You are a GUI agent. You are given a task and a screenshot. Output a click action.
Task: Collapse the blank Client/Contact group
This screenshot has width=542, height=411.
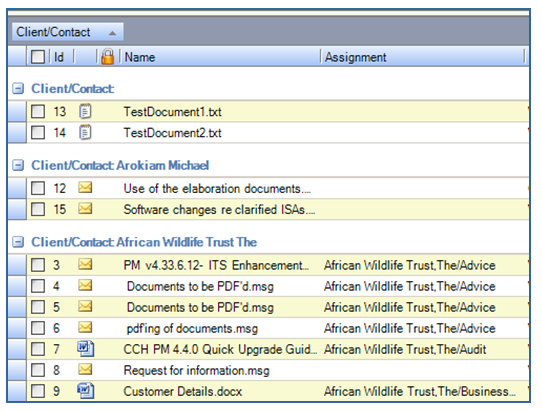18,88
